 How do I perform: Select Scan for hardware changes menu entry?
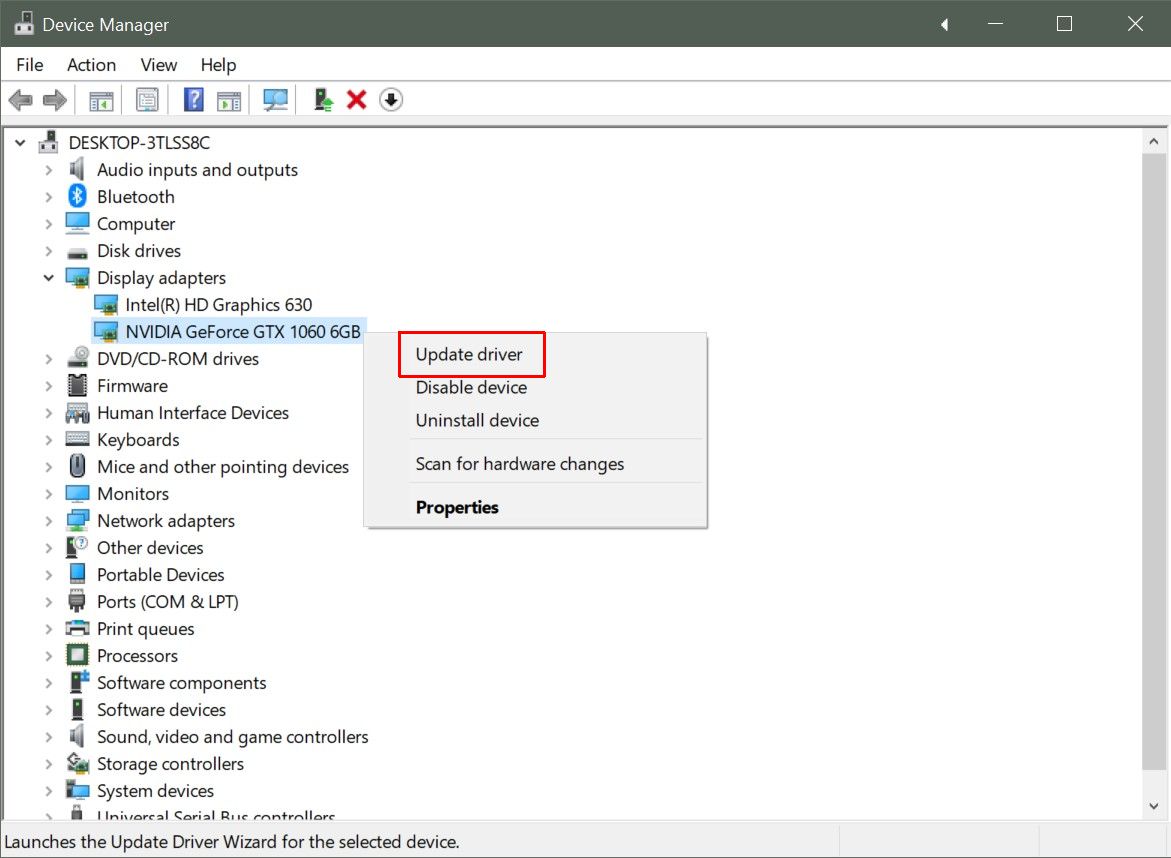tap(520, 464)
